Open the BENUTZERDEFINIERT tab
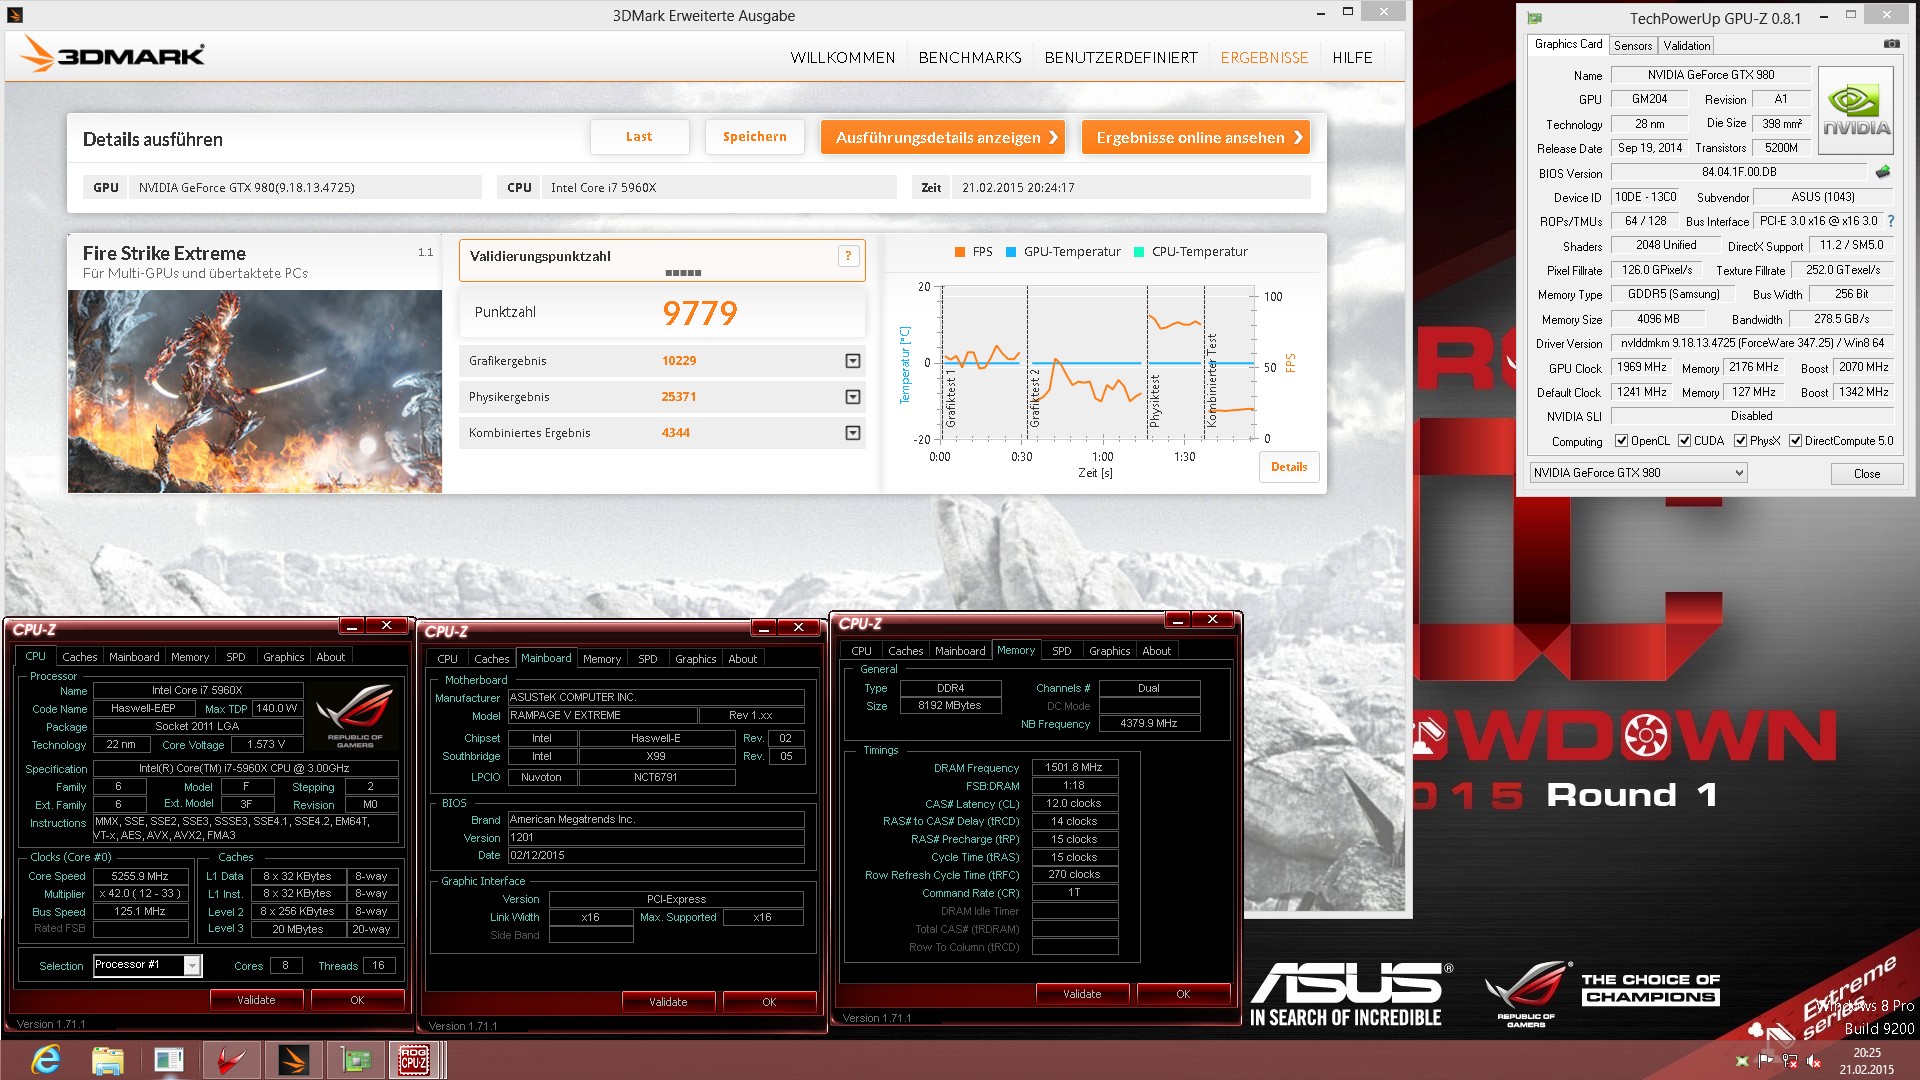This screenshot has width=1920, height=1080. pos(1121,58)
